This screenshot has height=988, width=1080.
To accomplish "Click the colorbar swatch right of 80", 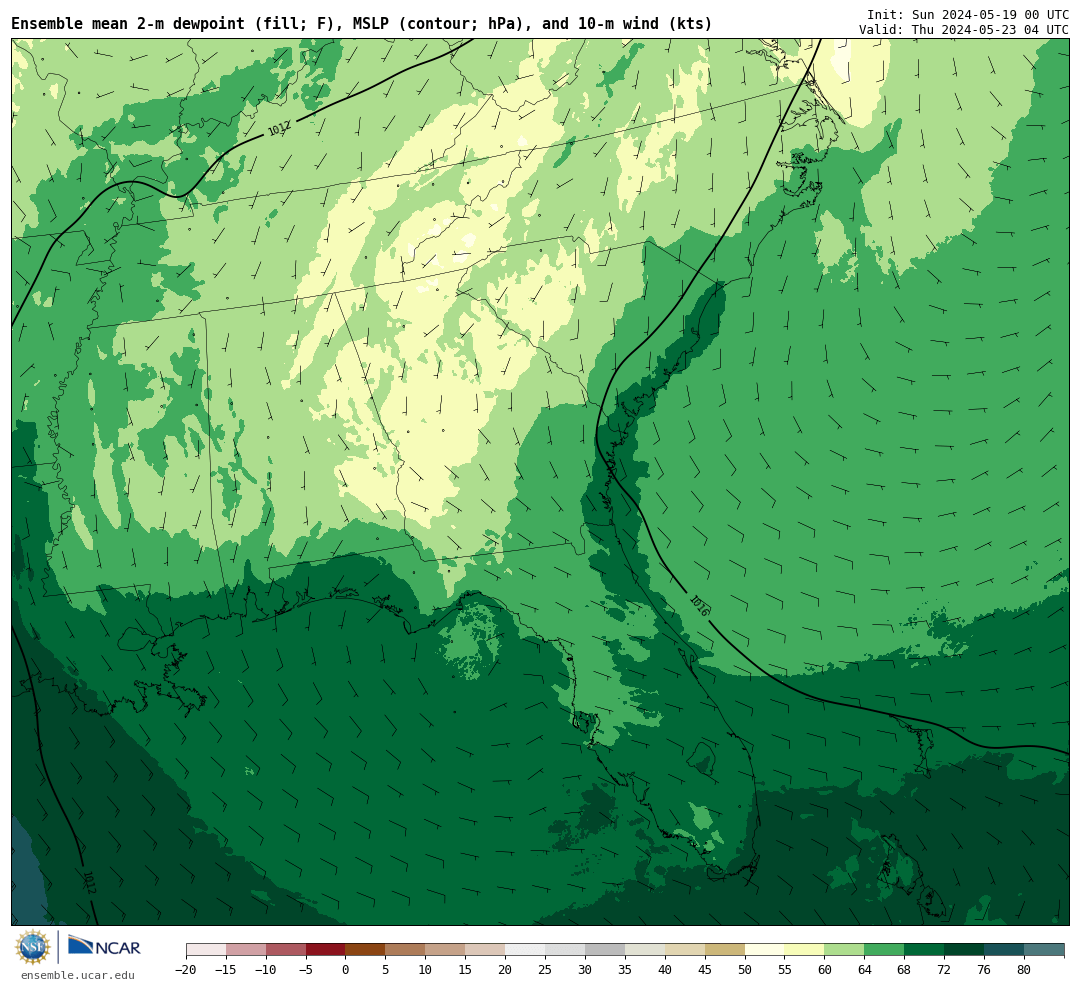I will point(1044,950).
